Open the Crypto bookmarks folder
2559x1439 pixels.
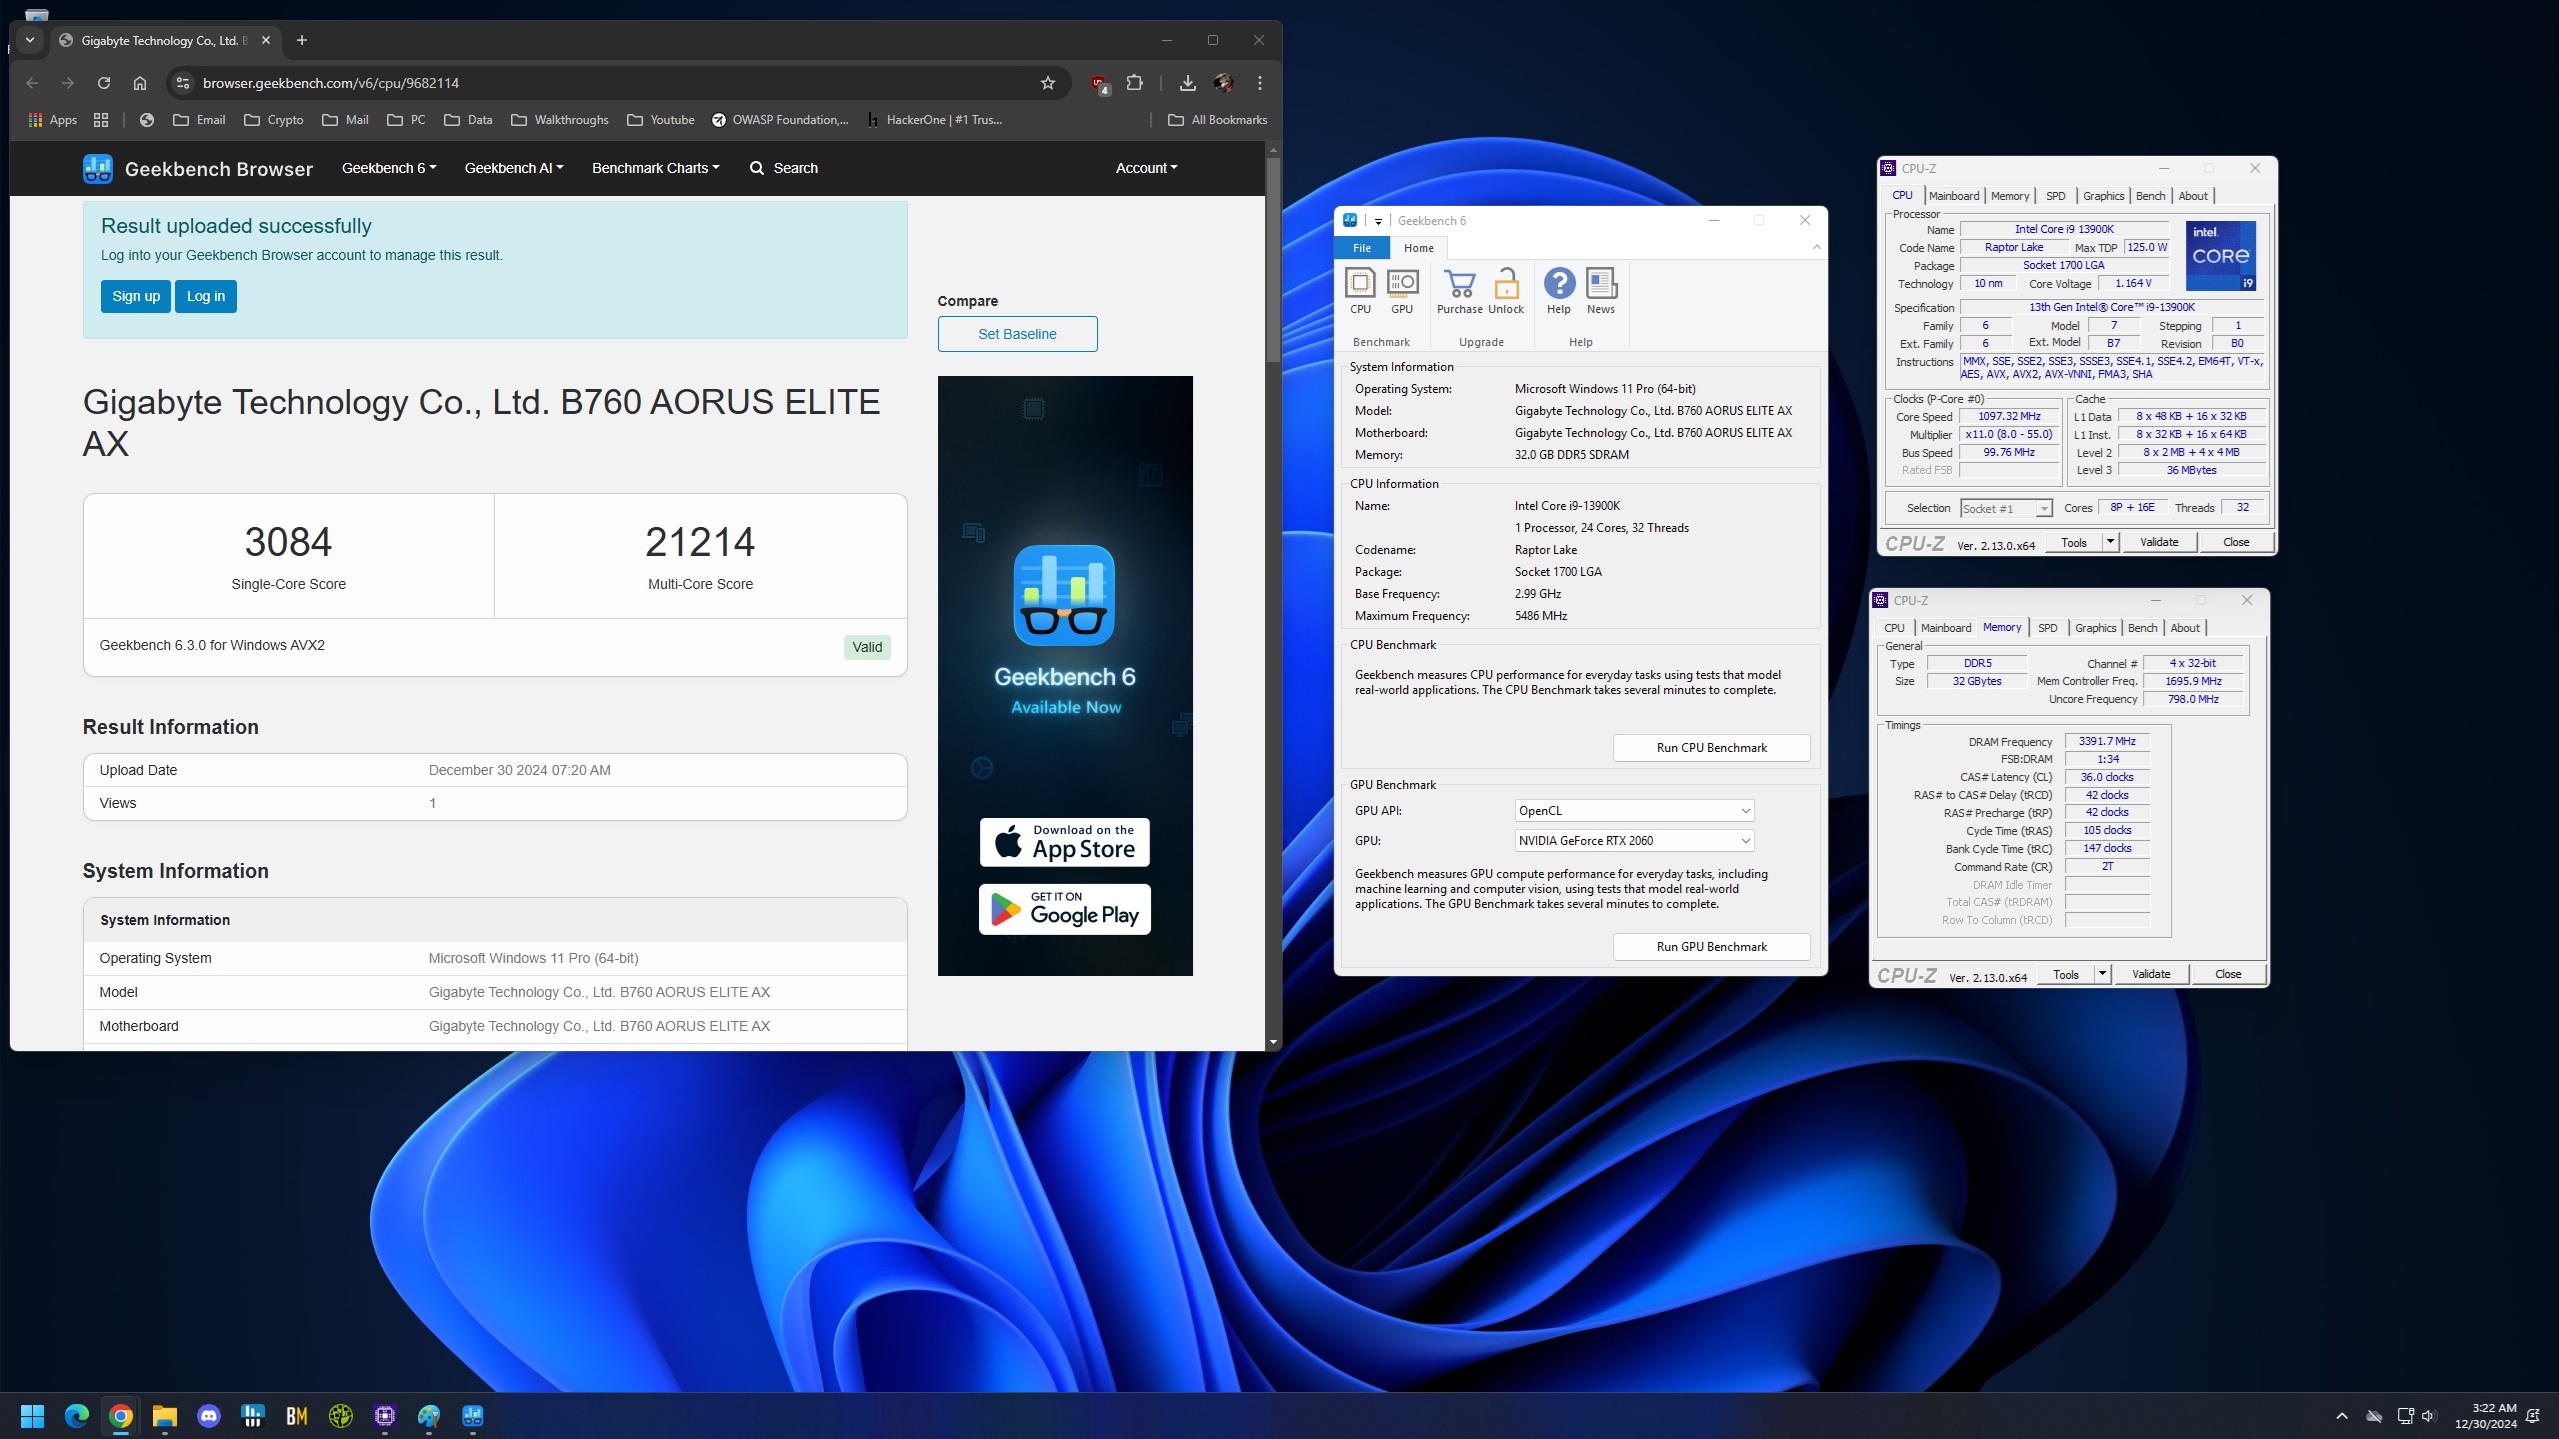pyautogui.click(x=273, y=120)
